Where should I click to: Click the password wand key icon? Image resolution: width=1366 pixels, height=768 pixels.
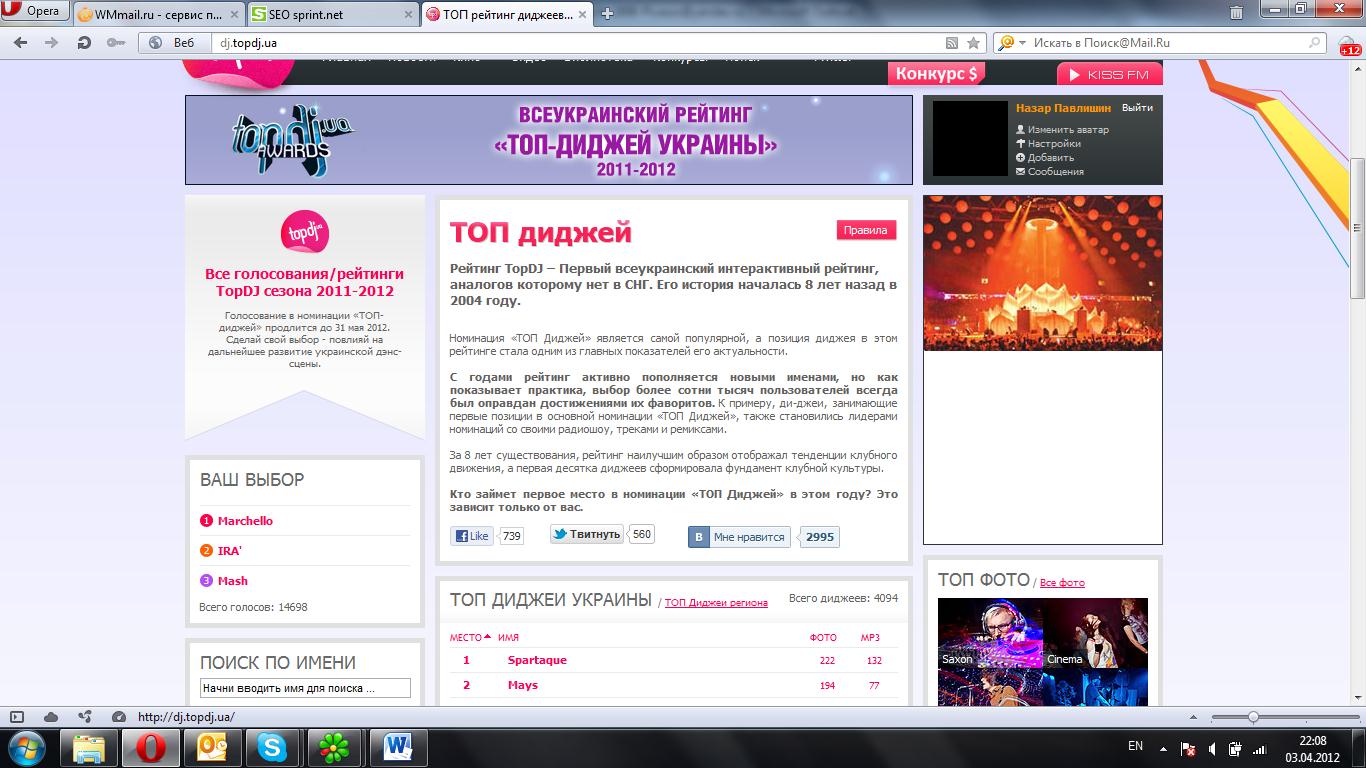click(x=116, y=43)
